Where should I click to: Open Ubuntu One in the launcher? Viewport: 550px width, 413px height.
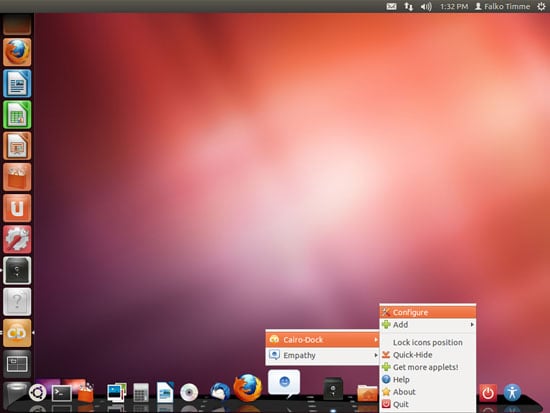coord(17,208)
